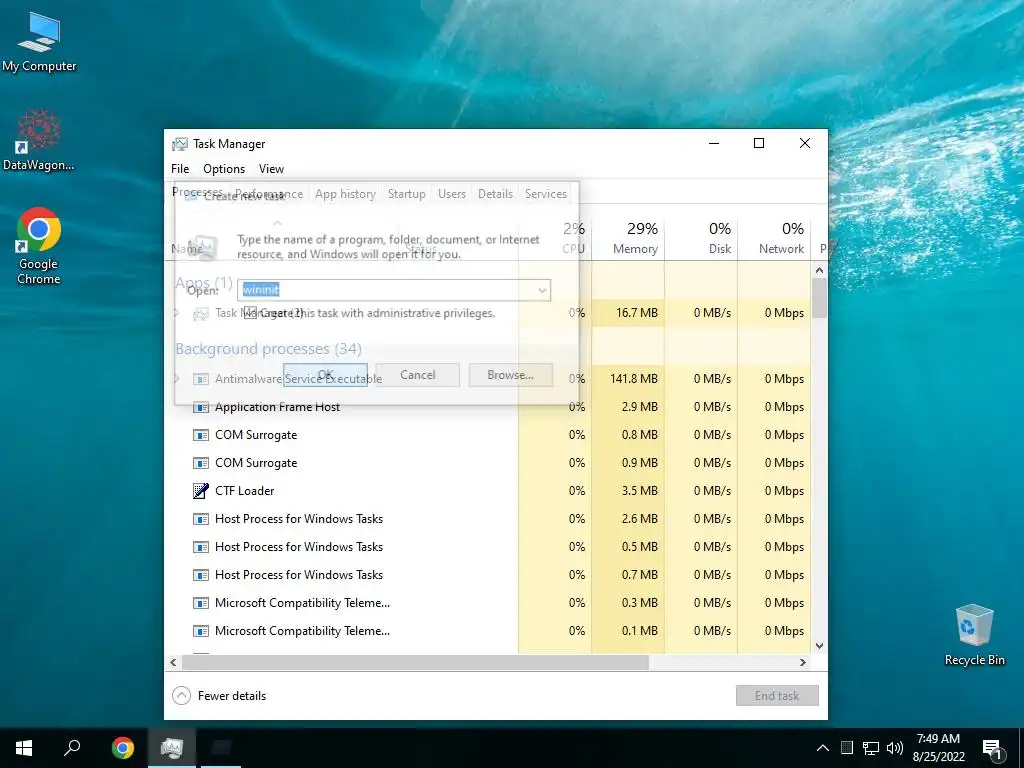This screenshot has width=1024, height=768.
Task: Open the Google Chrome desktop shortcut
Action: click(39, 246)
